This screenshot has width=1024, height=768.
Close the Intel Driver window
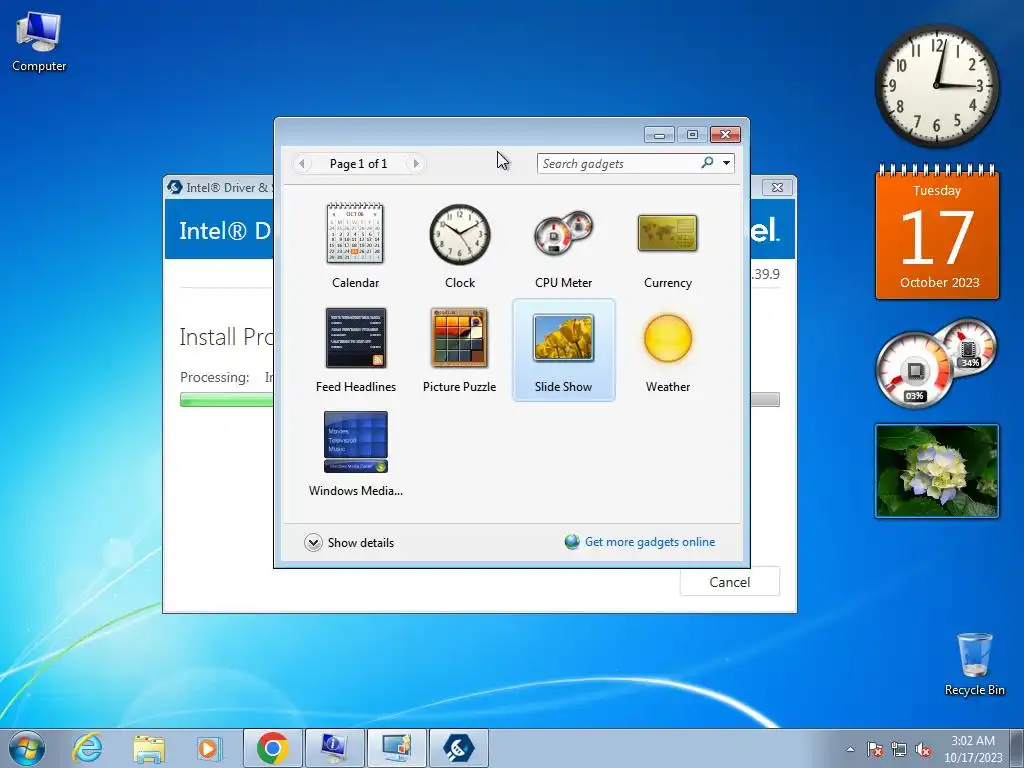pyautogui.click(x=777, y=187)
